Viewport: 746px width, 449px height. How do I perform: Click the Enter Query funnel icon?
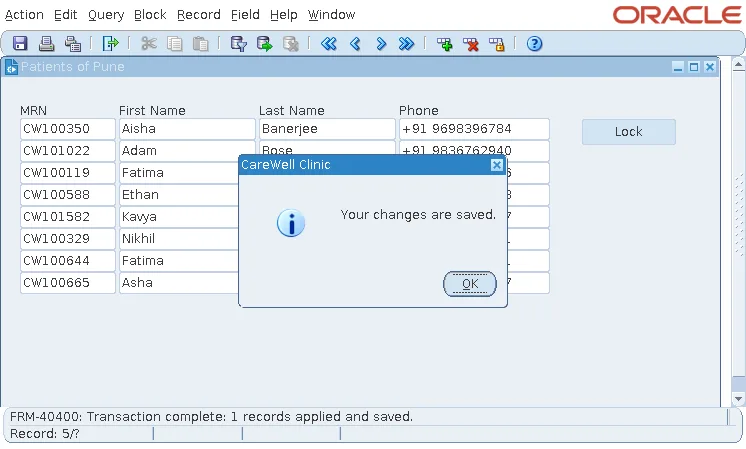tap(238, 44)
